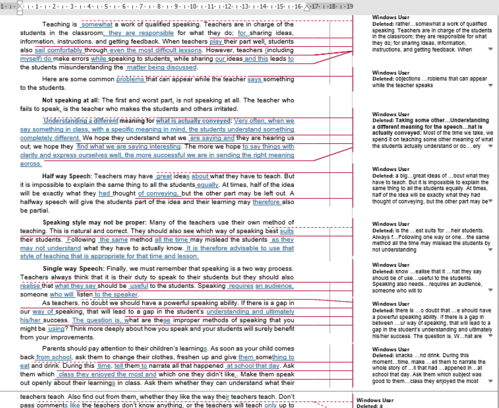
Task: Expand the 'Deleted: know…ealise' balloon arrow
Action: (x=490, y=290)
